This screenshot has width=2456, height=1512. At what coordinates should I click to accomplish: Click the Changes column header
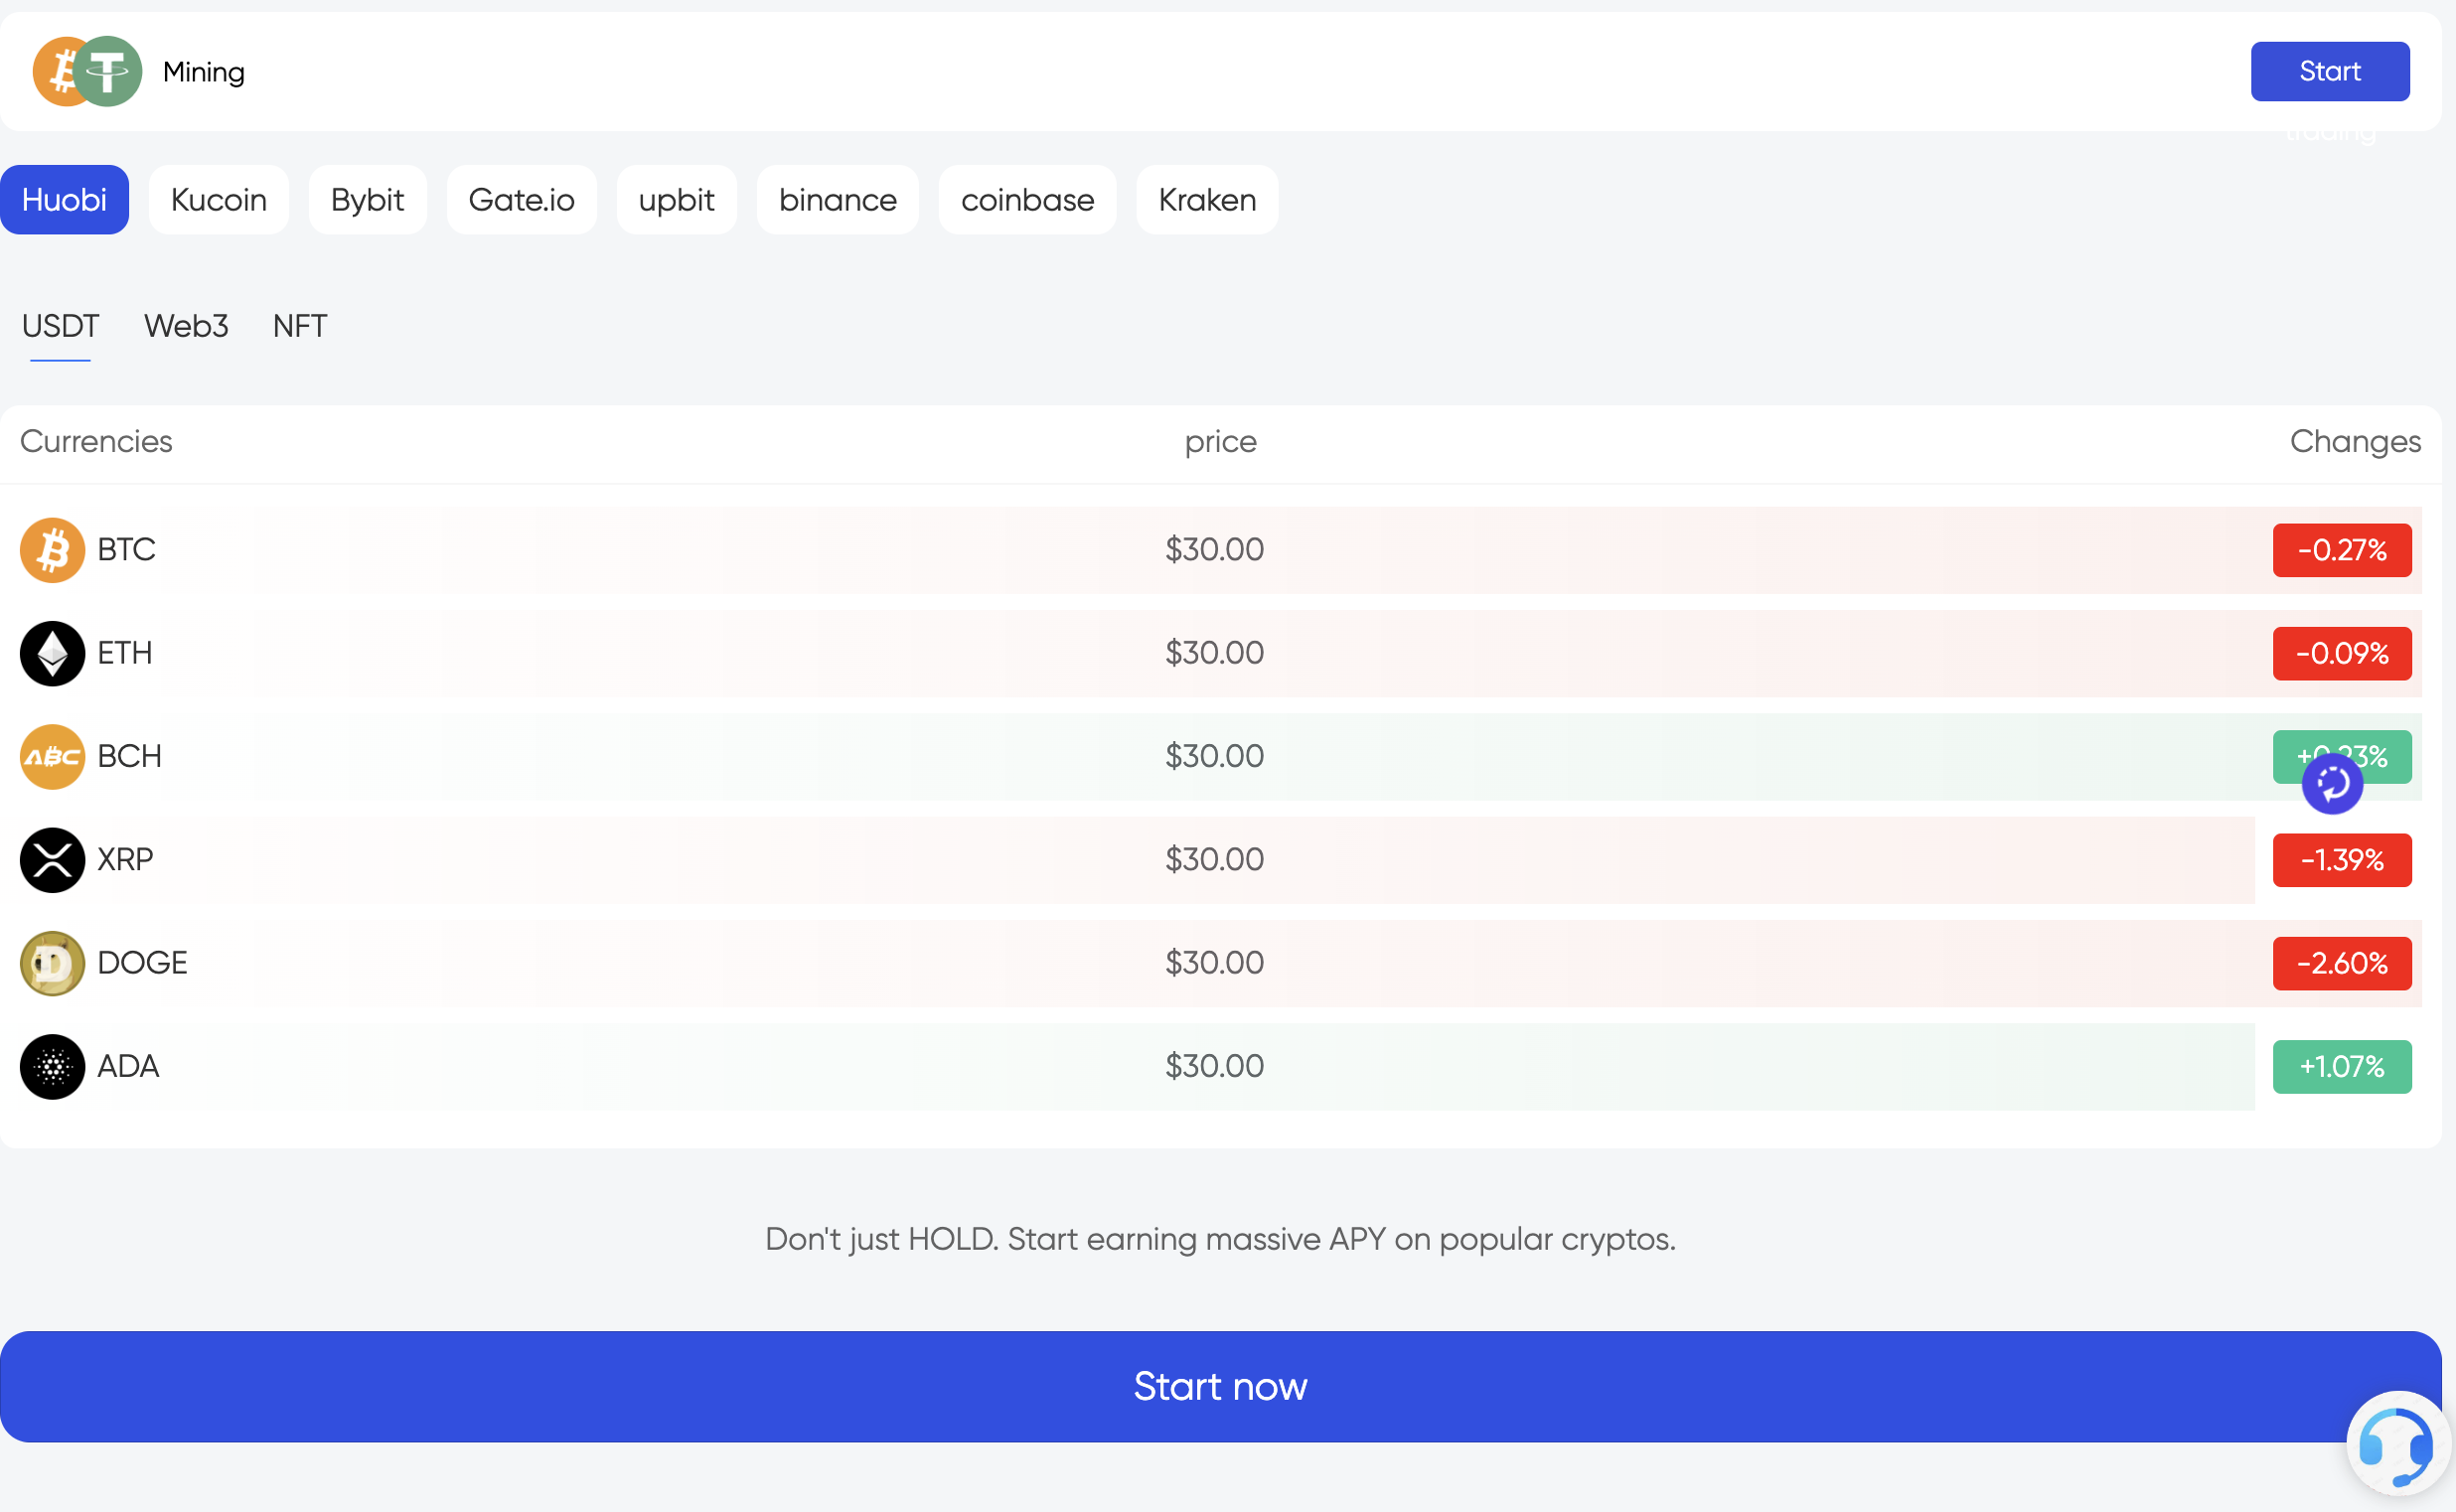[x=2355, y=443]
